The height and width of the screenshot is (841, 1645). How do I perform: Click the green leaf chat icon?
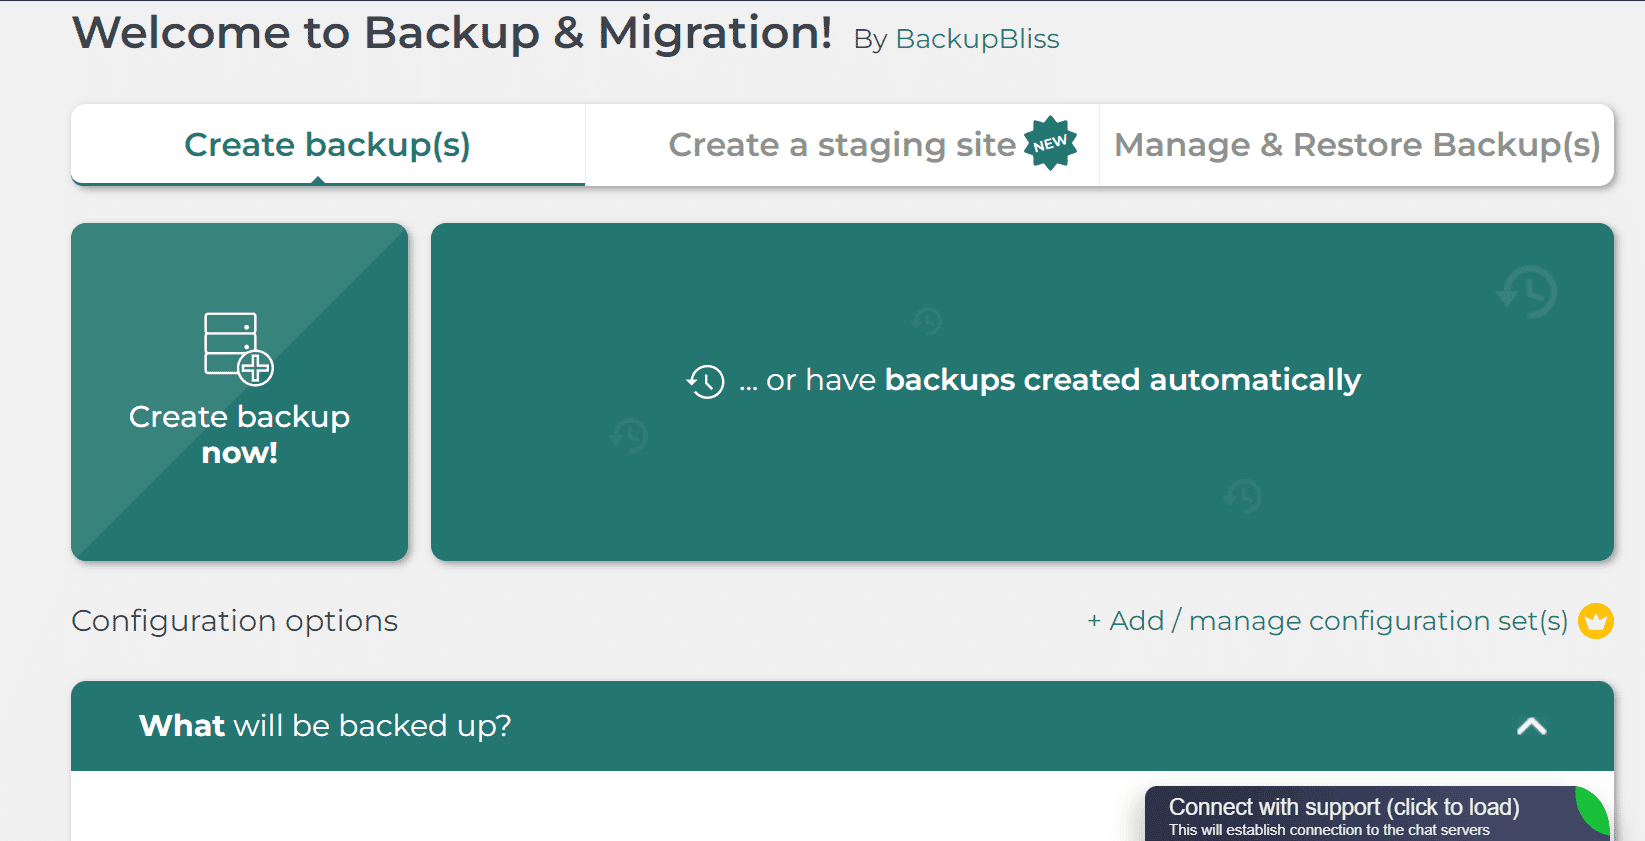pyautogui.click(x=1592, y=810)
